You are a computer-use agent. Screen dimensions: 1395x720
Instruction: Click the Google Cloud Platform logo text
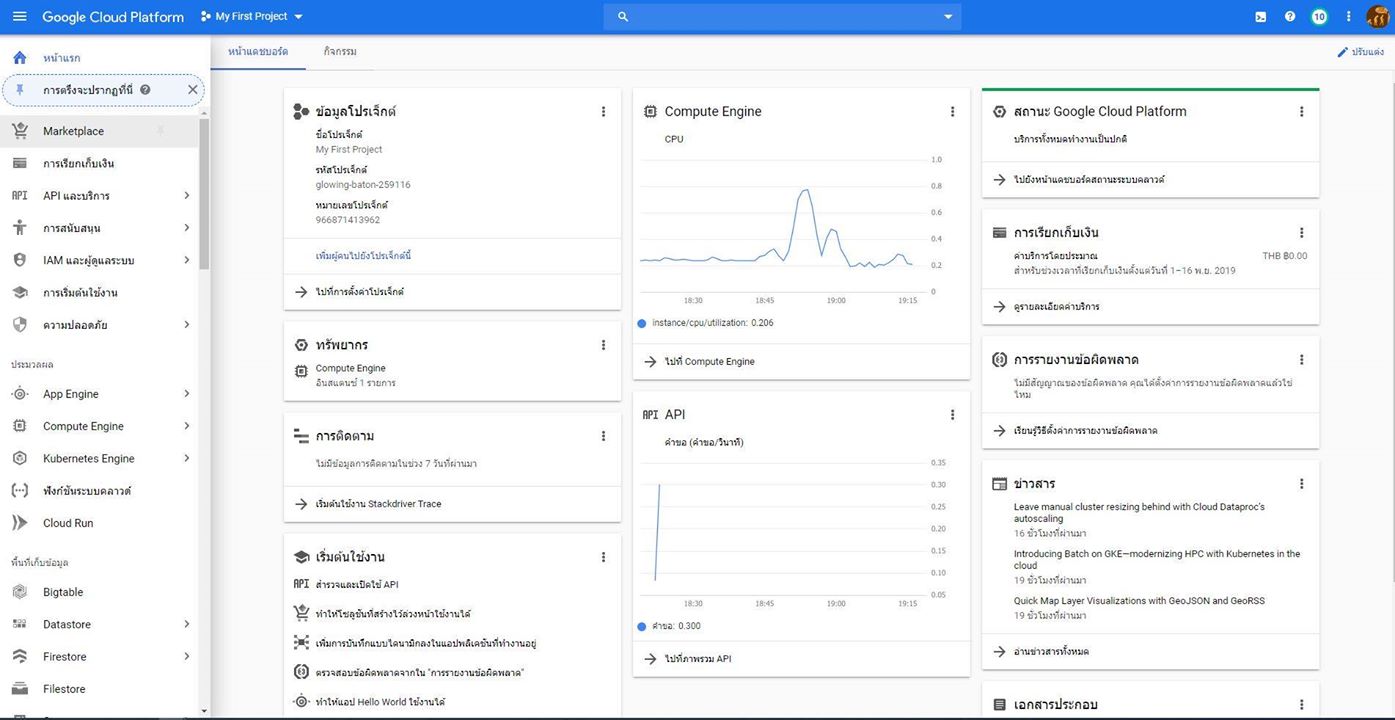point(113,17)
